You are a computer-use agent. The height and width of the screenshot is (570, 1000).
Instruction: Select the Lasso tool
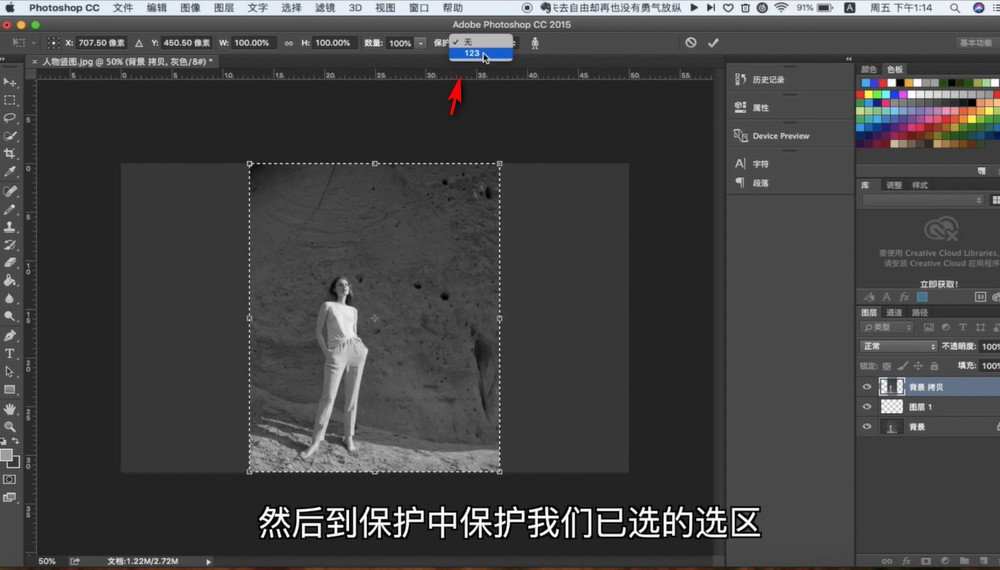[10, 118]
